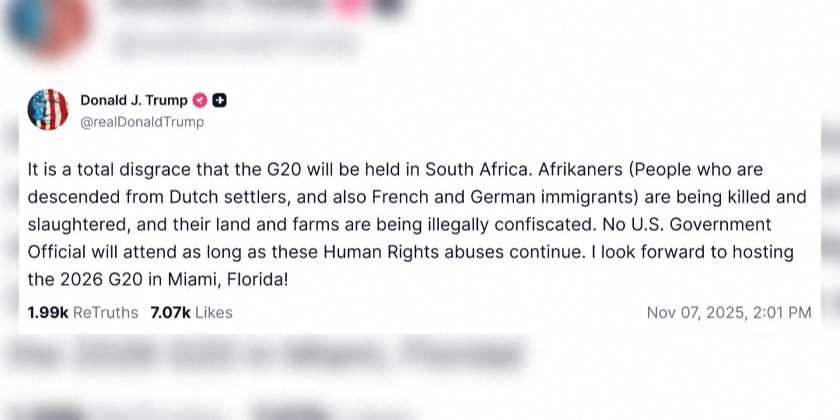Click the 1.99k ReTruths count
The image size is (840, 420).
pos(83,312)
